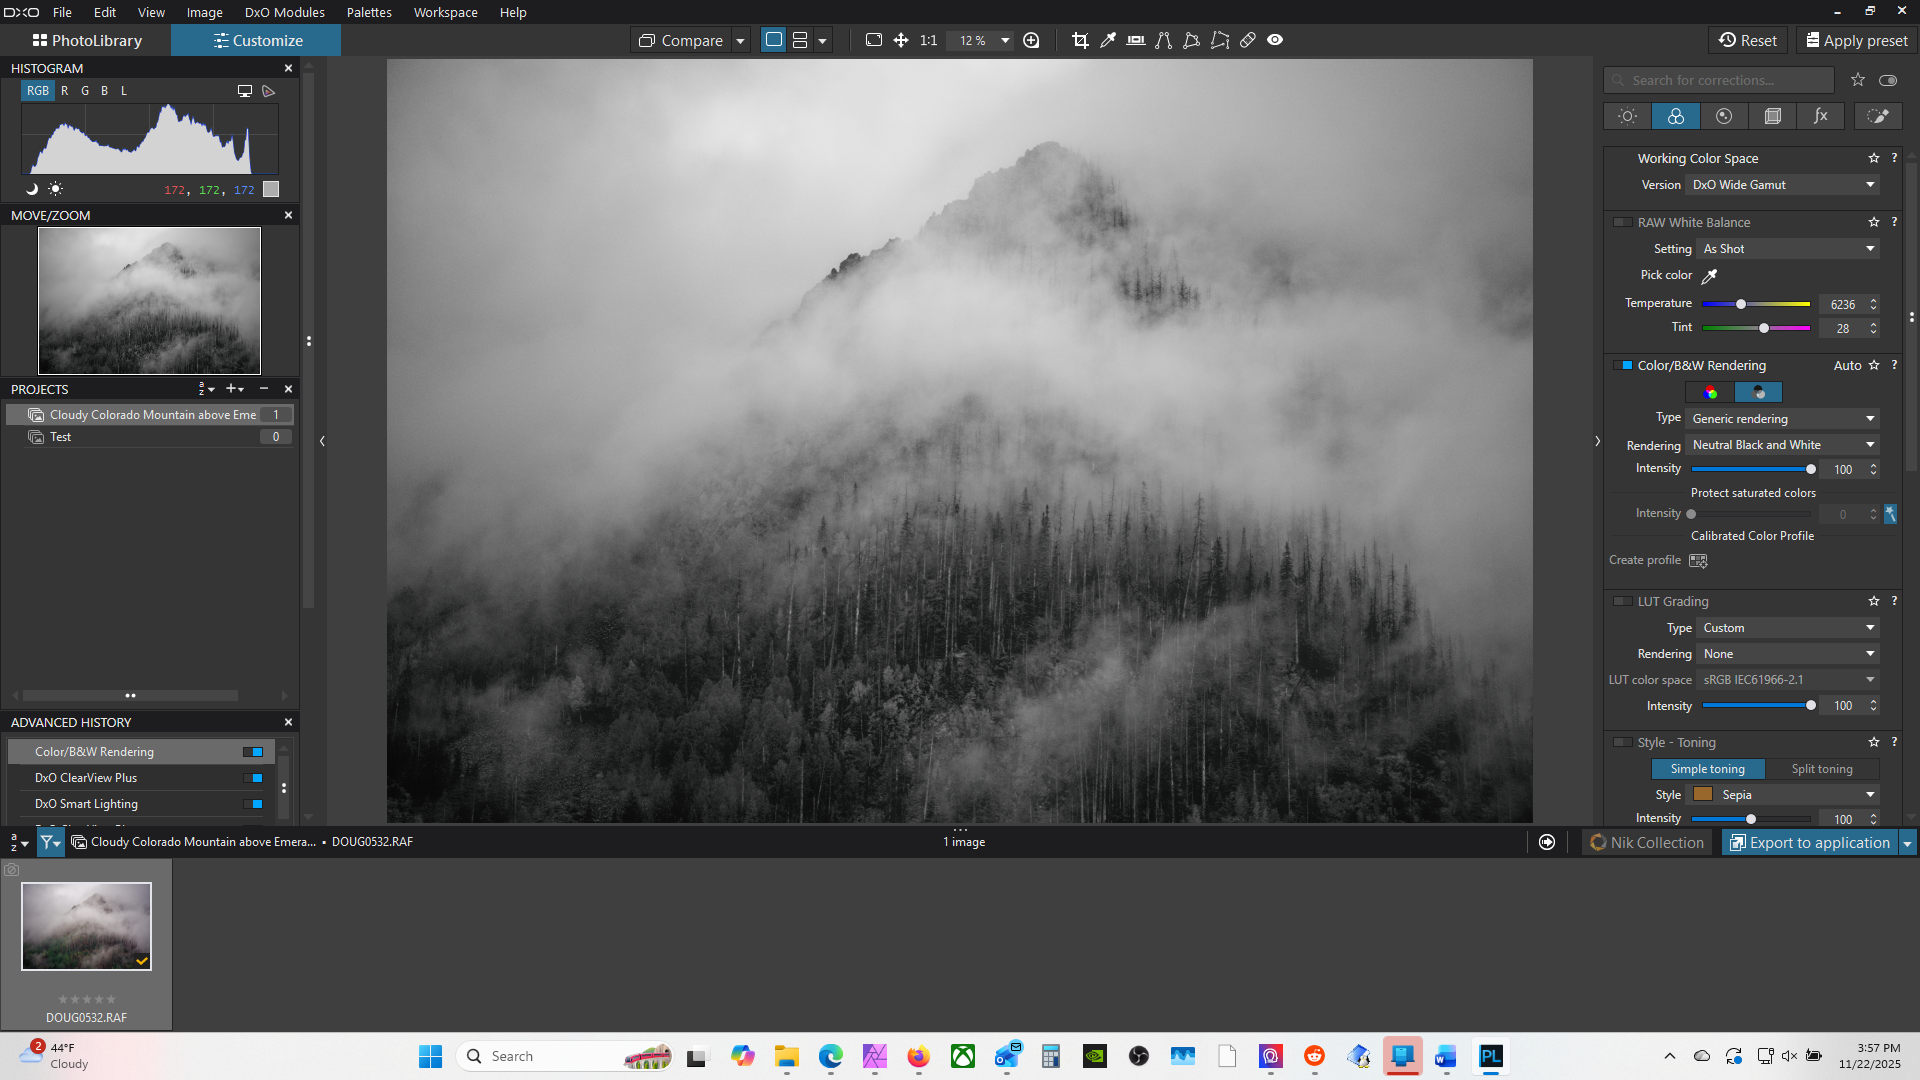Activate the White Balance eyedropper in the toolbar
The height and width of the screenshot is (1080, 1920).
[1108, 40]
